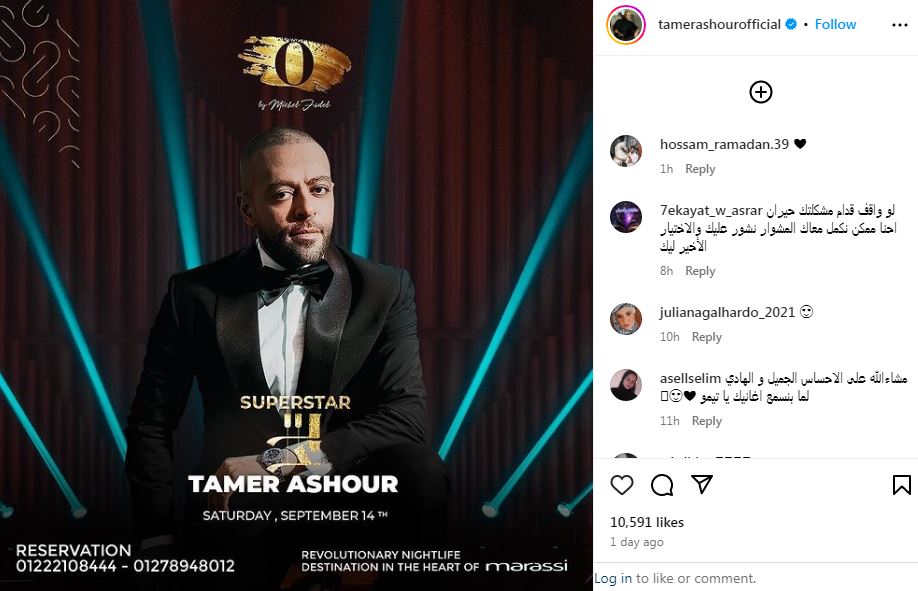Load more comments with the plus circle

[761, 92]
